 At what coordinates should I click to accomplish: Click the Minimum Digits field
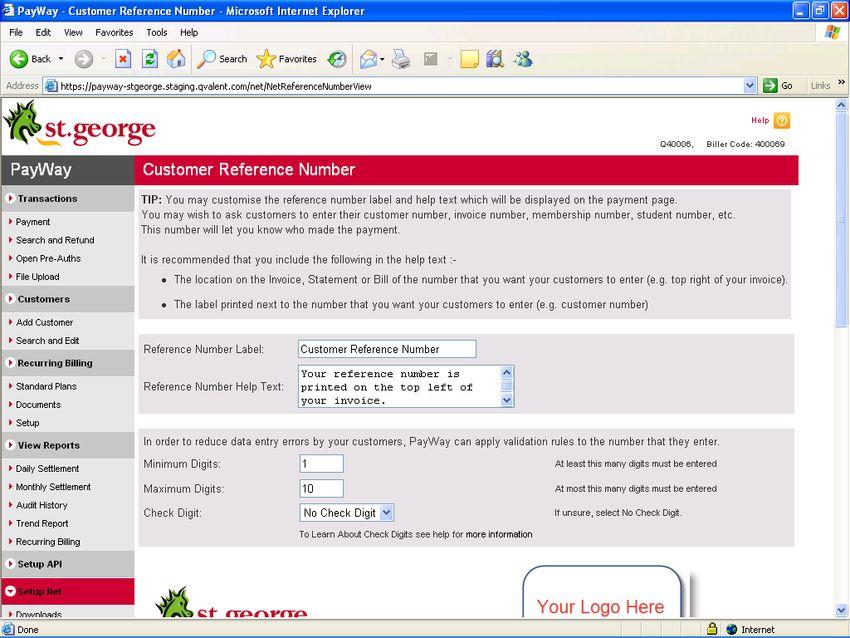tap(321, 463)
